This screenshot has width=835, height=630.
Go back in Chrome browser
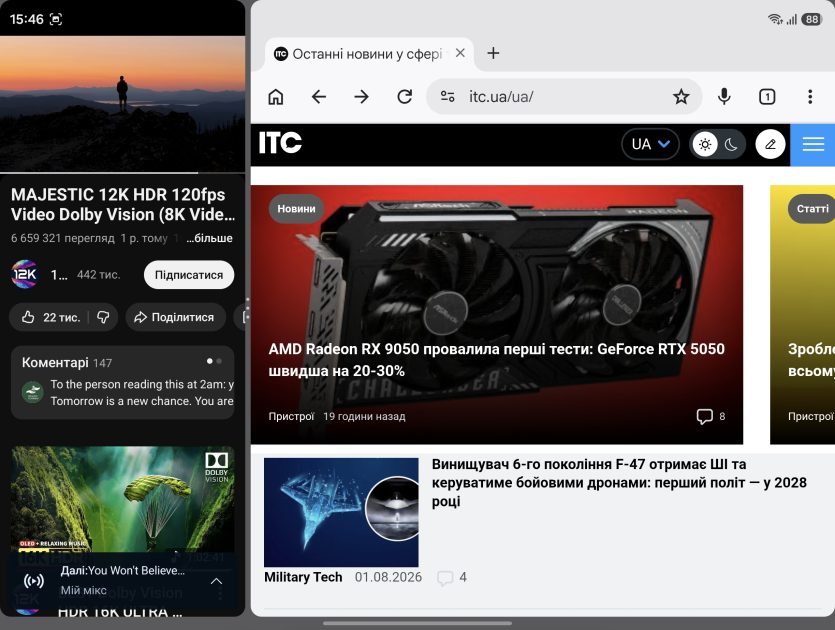coord(318,97)
